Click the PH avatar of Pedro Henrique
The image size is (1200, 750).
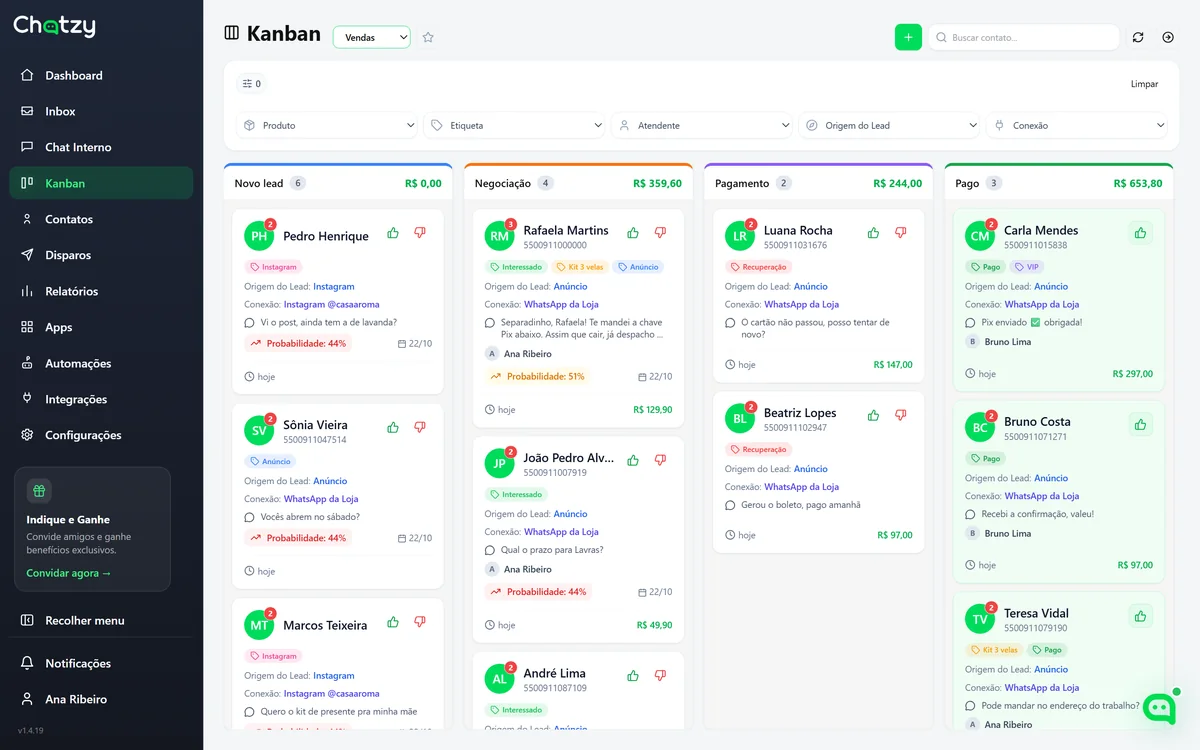[x=259, y=236]
